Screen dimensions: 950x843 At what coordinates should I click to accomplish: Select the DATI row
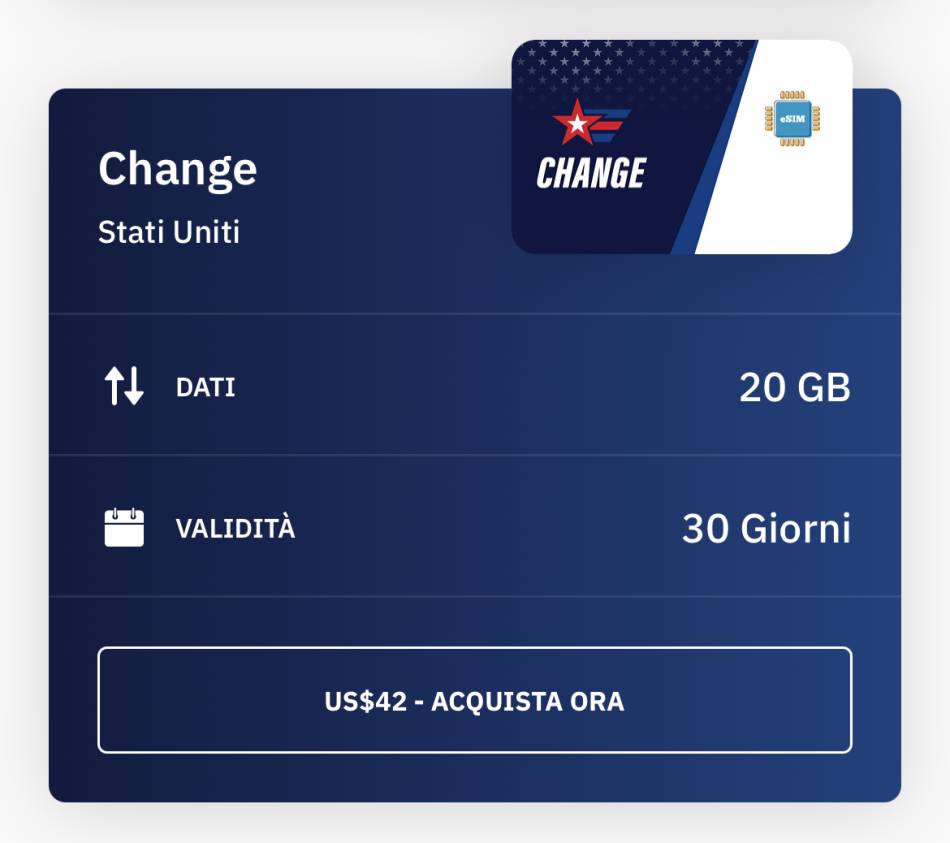[474, 385]
